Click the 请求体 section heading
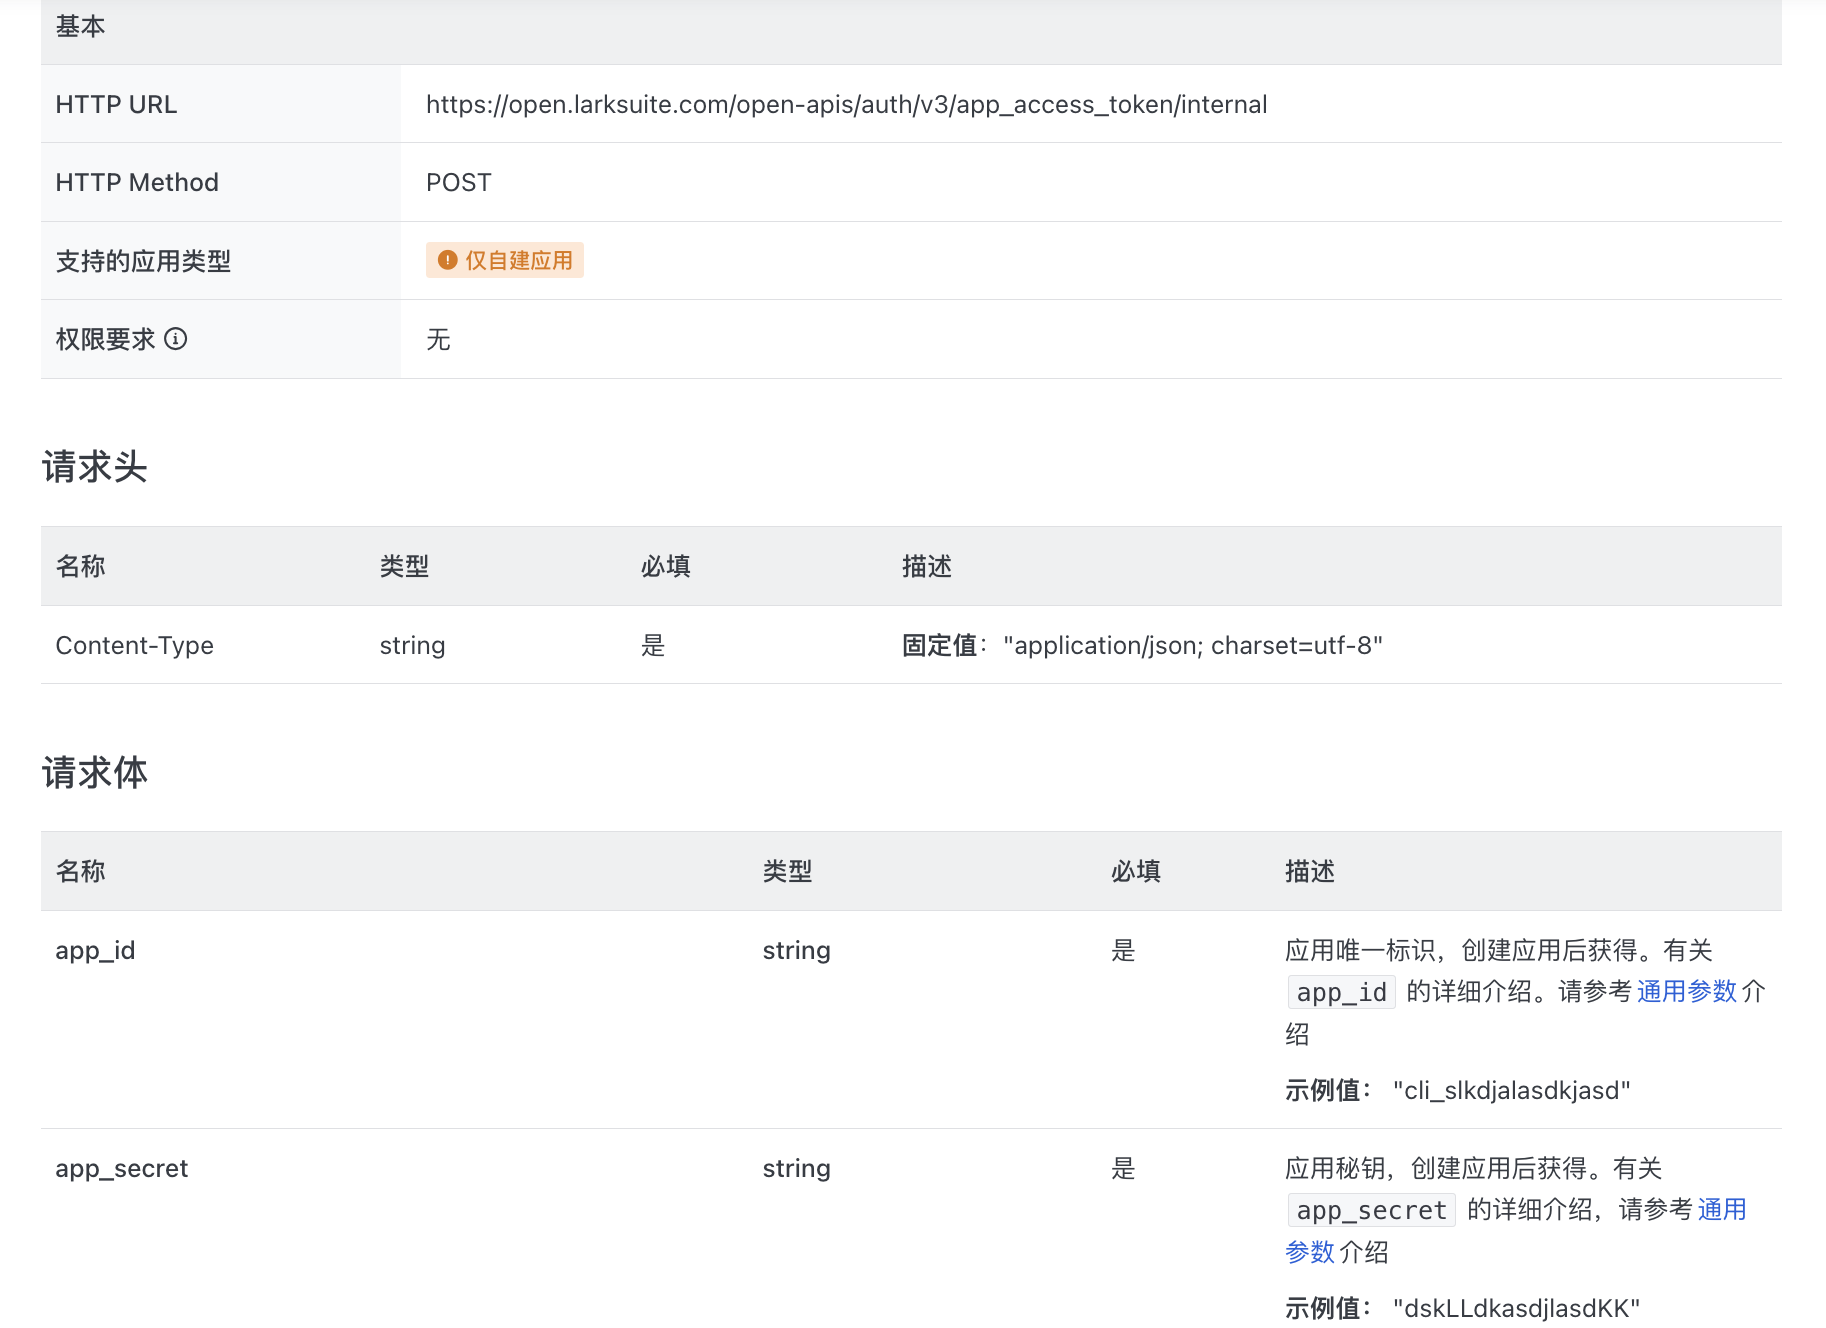Screen dimensions: 1826x1328 click(x=95, y=773)
